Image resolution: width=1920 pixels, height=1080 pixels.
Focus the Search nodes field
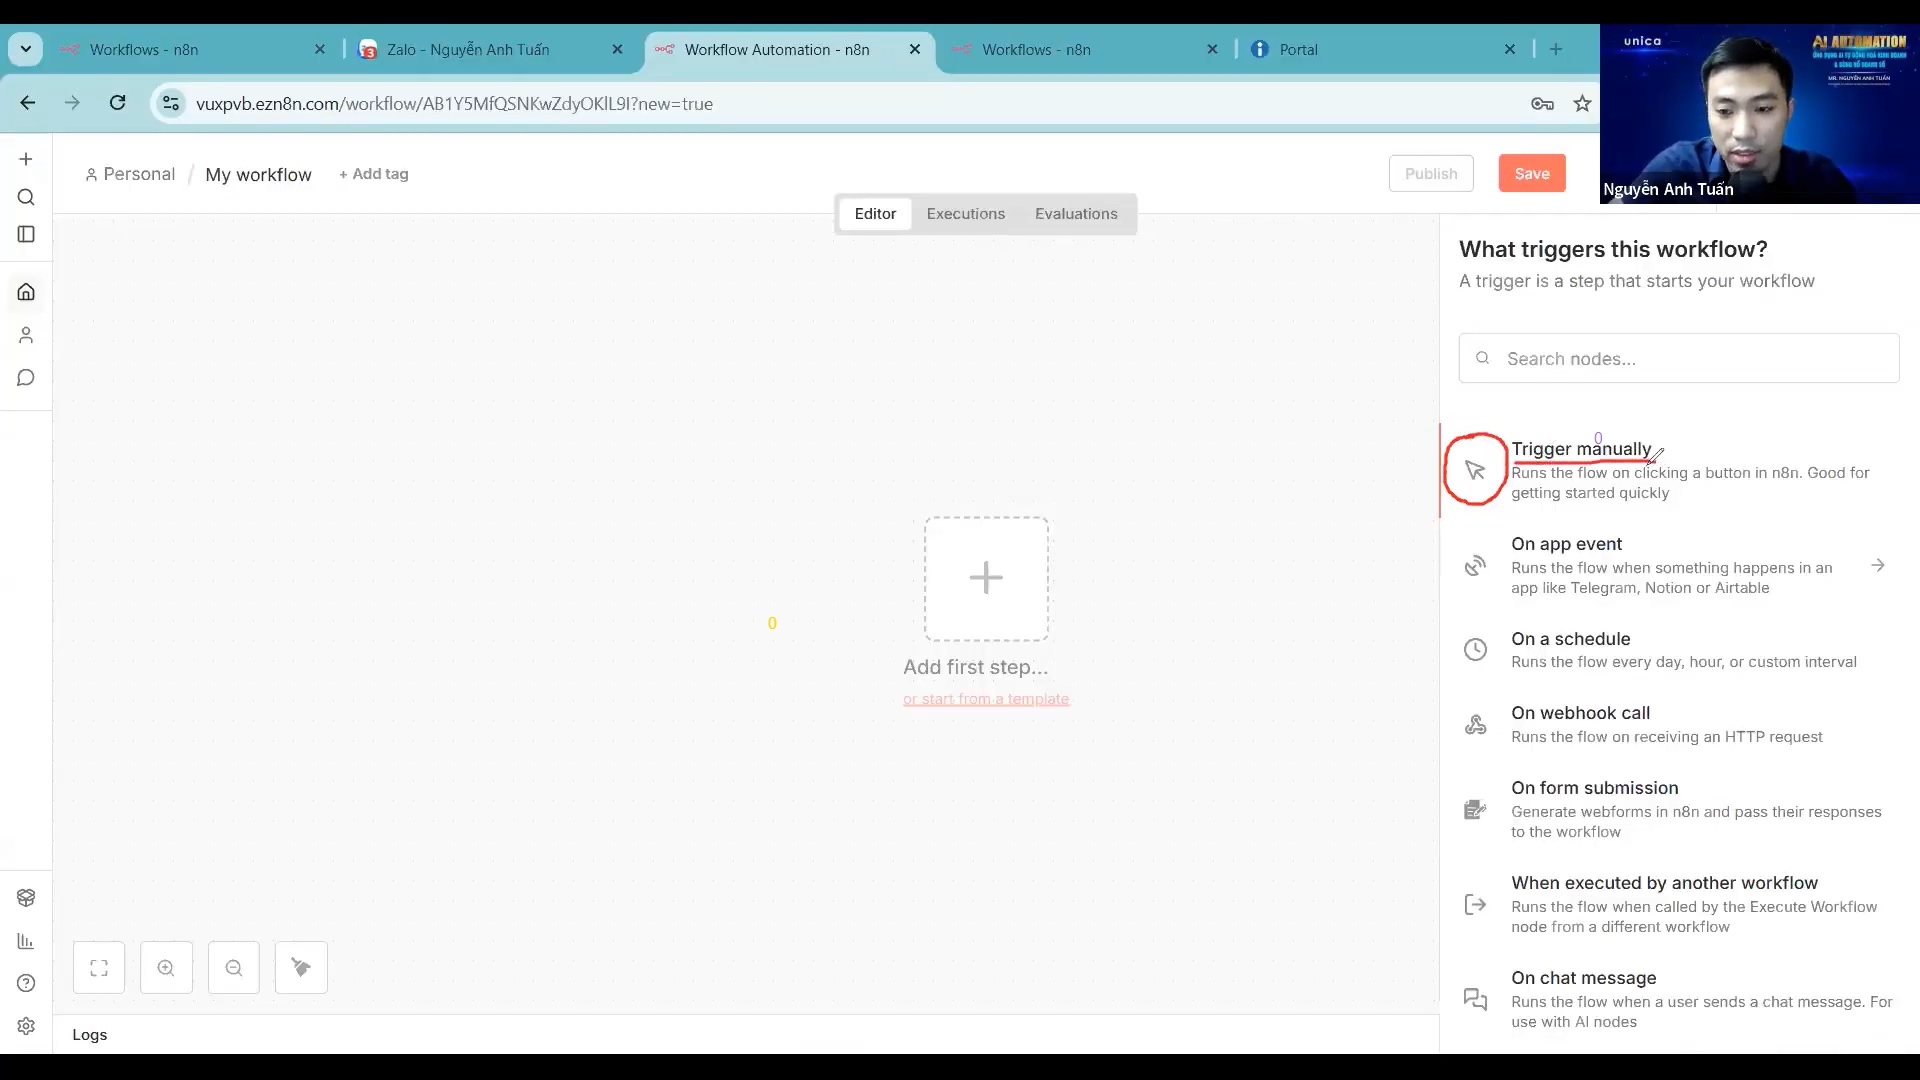pos(1679,358)
